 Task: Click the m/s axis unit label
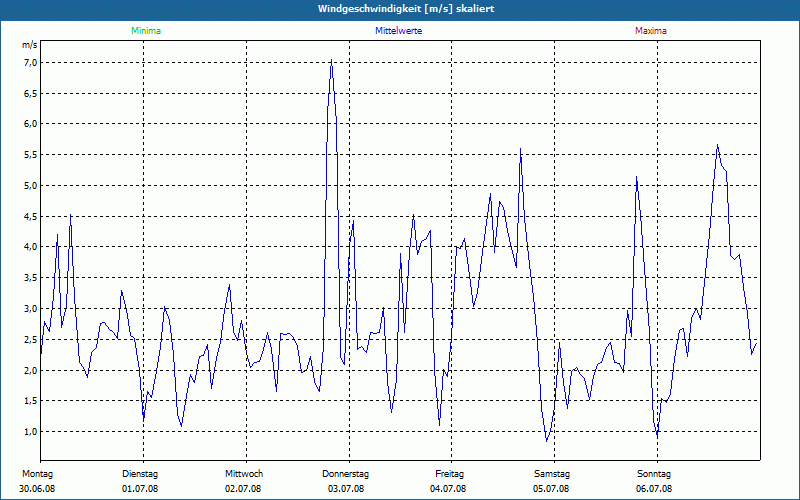pyautogui.click(x=30, y=45)
